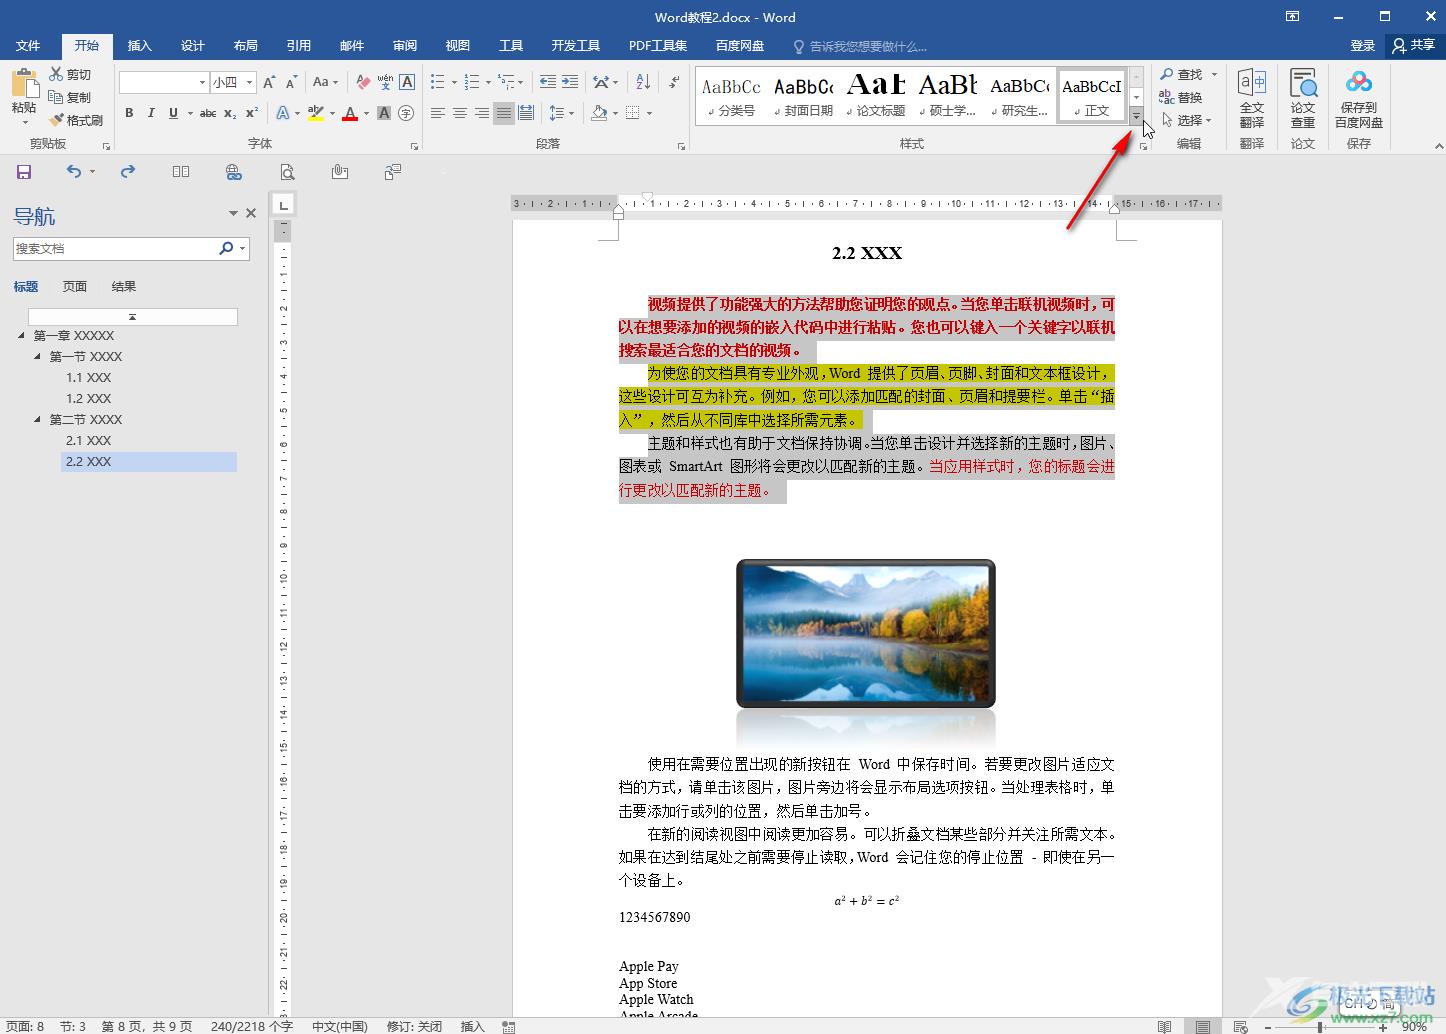Viewport: 1446px width, 1034px height.
Task: Click the Save icon in quick access bar
Action: coord(24,172)
